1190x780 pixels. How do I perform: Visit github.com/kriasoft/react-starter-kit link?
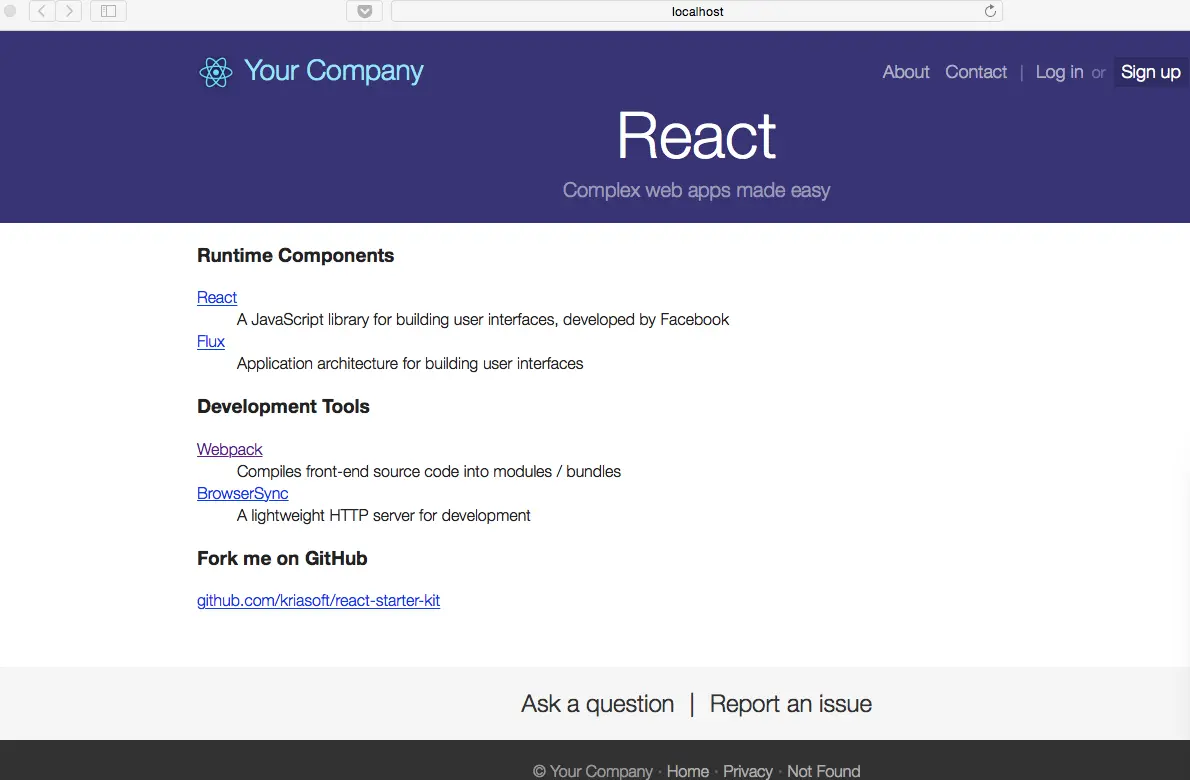[318, 600]
